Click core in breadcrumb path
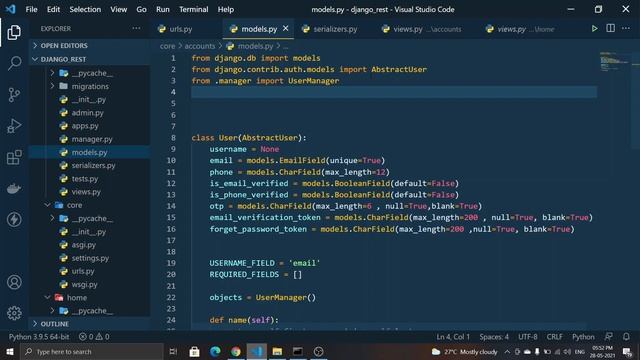 tap(167, 46)
